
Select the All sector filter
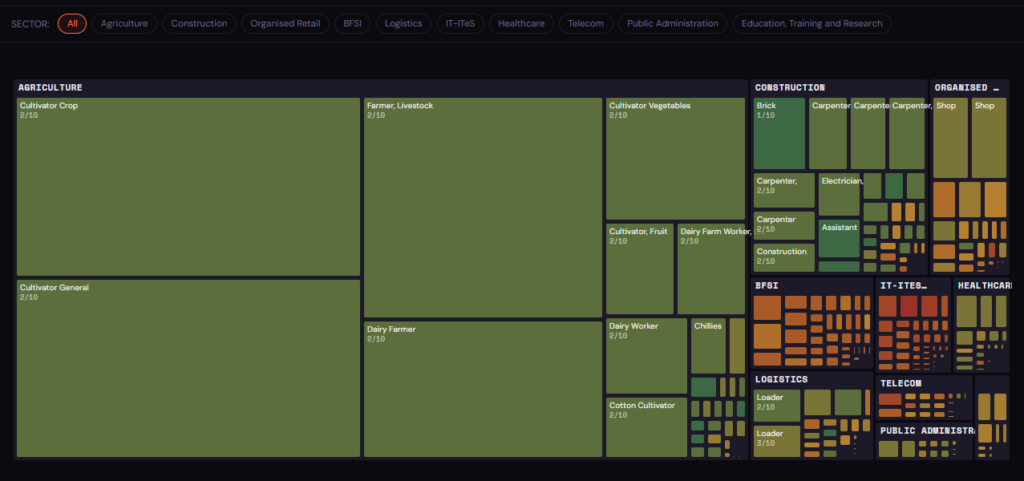click(x=72, y=23)
